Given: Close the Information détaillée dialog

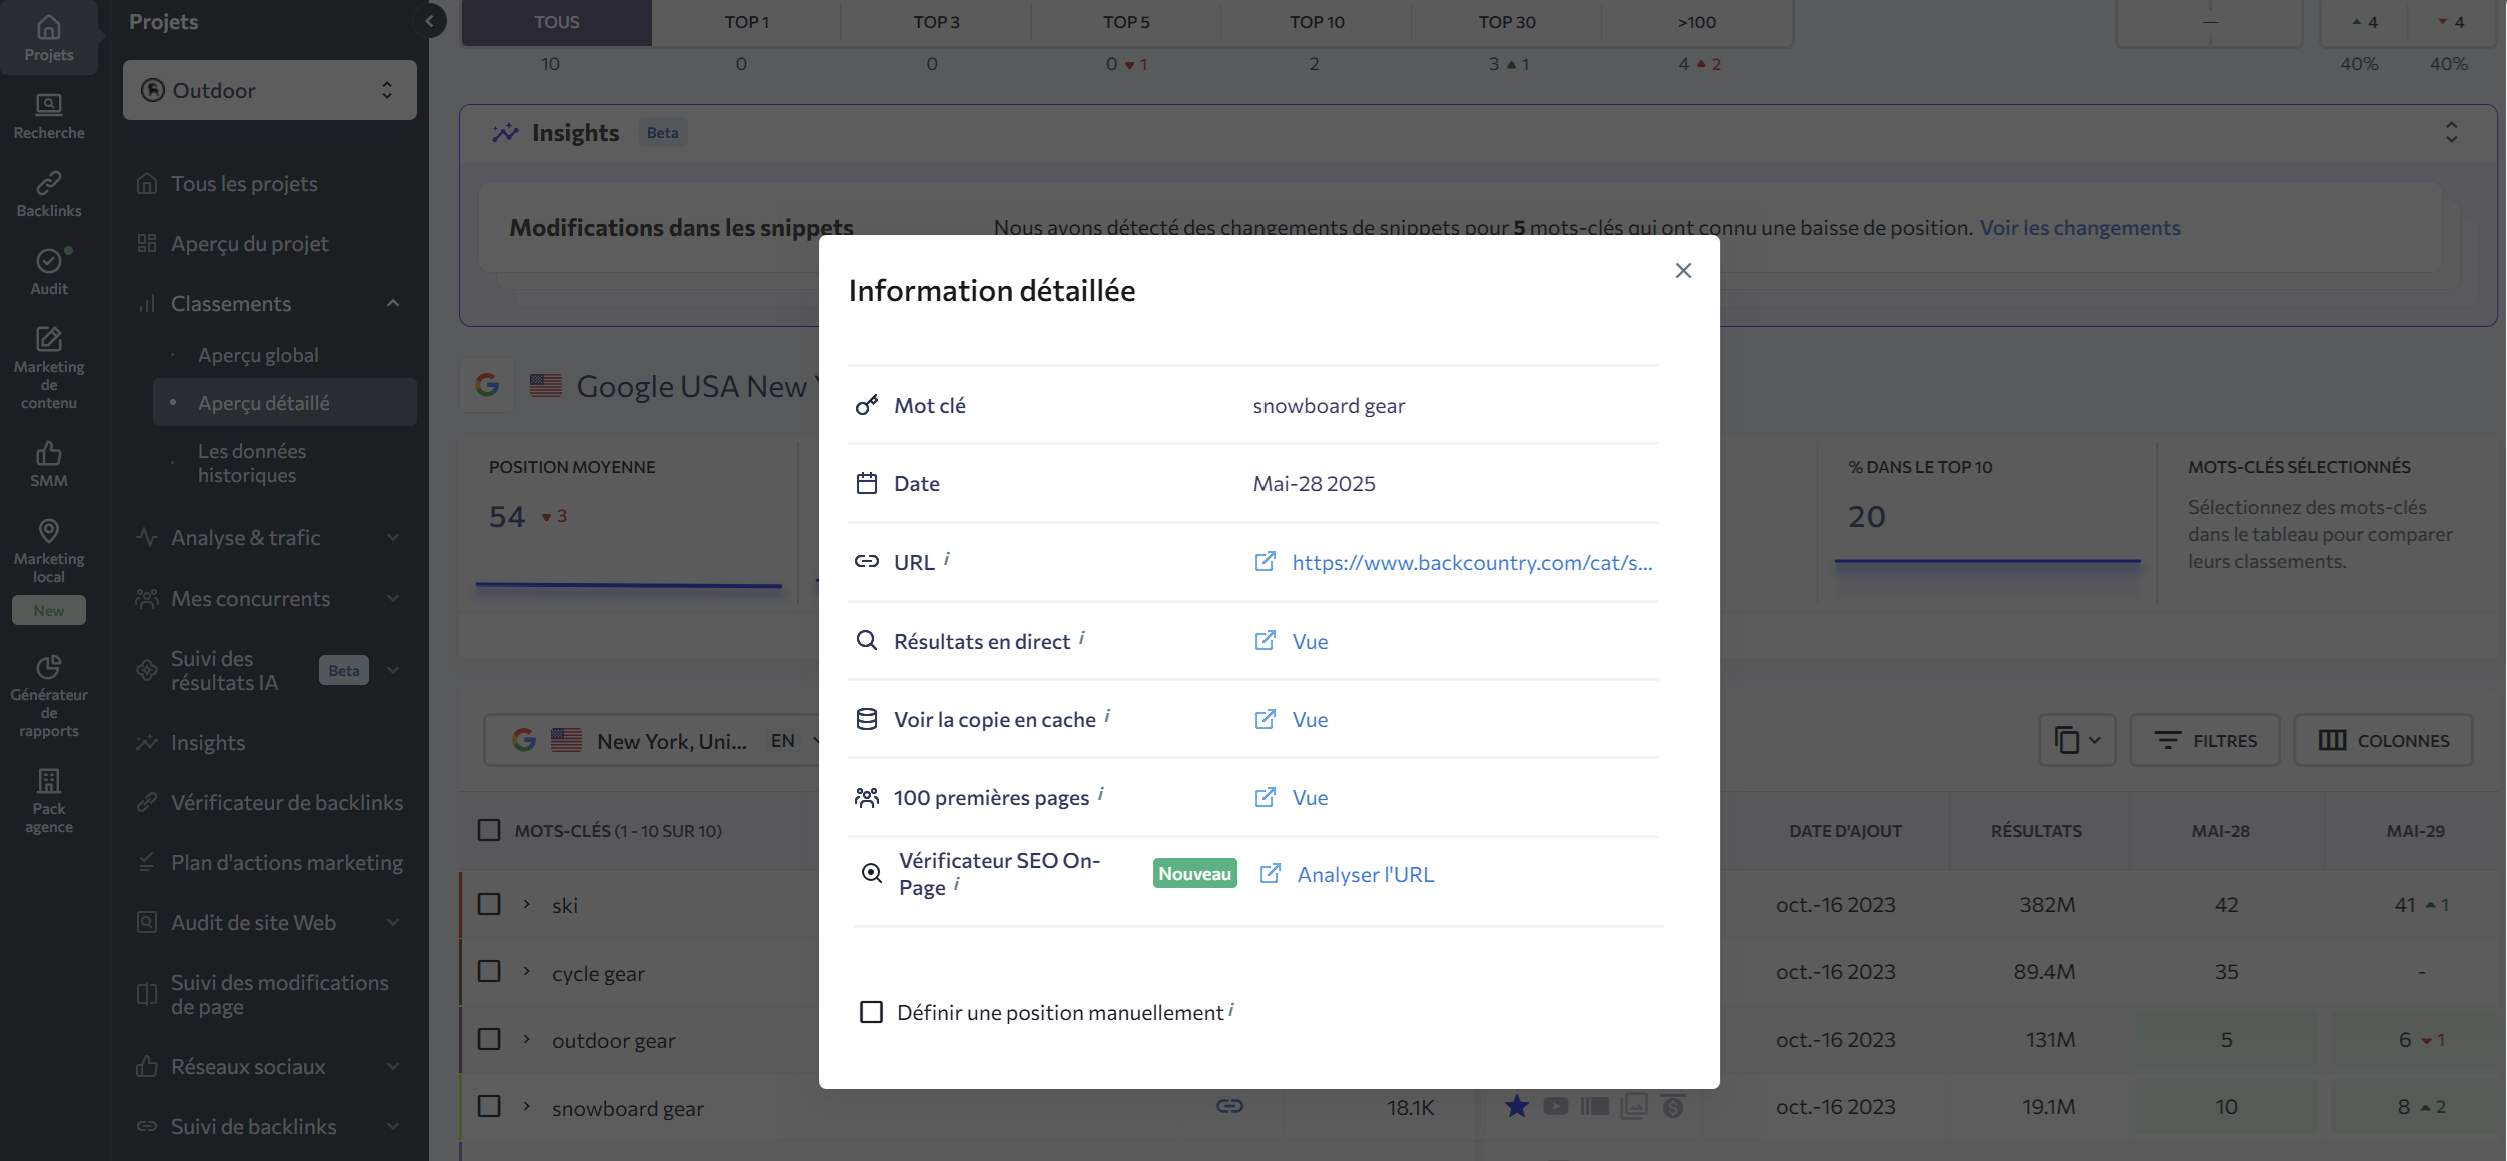Looking at the screenshot, I should point(1683,270).
